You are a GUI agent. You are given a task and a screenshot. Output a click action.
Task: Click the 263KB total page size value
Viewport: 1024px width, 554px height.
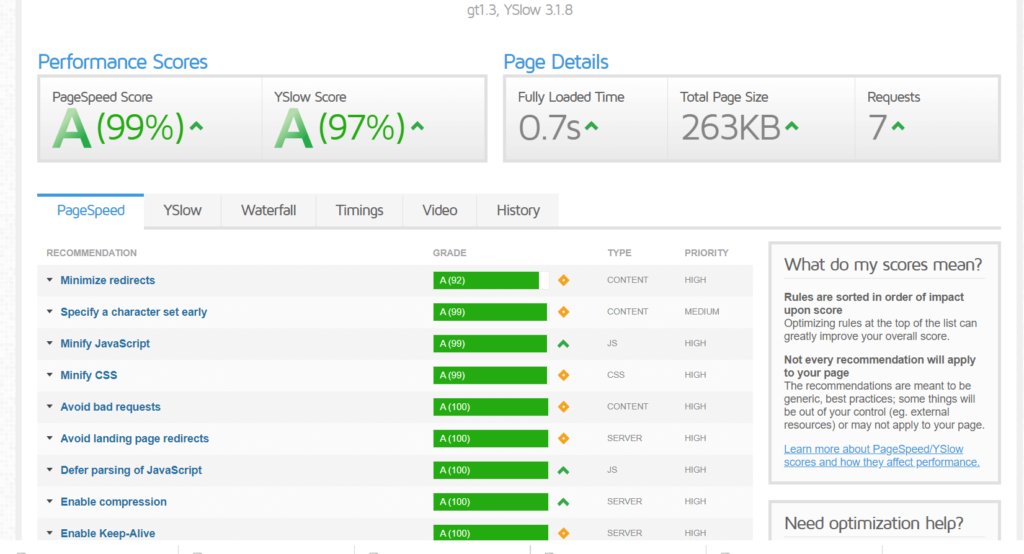[x=731, y=127]
